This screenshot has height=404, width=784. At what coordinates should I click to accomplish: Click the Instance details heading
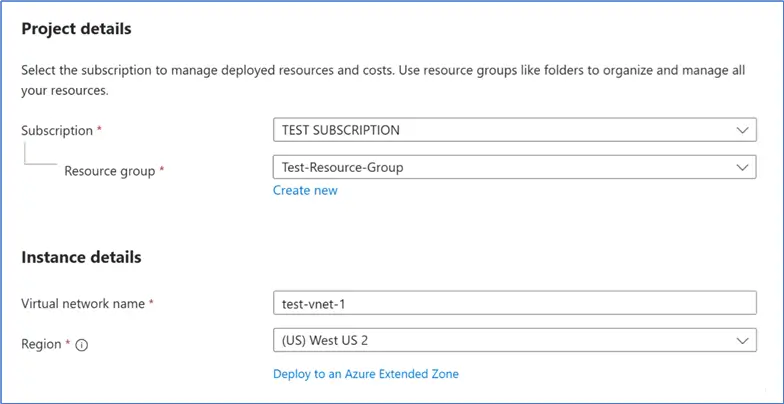81,258
